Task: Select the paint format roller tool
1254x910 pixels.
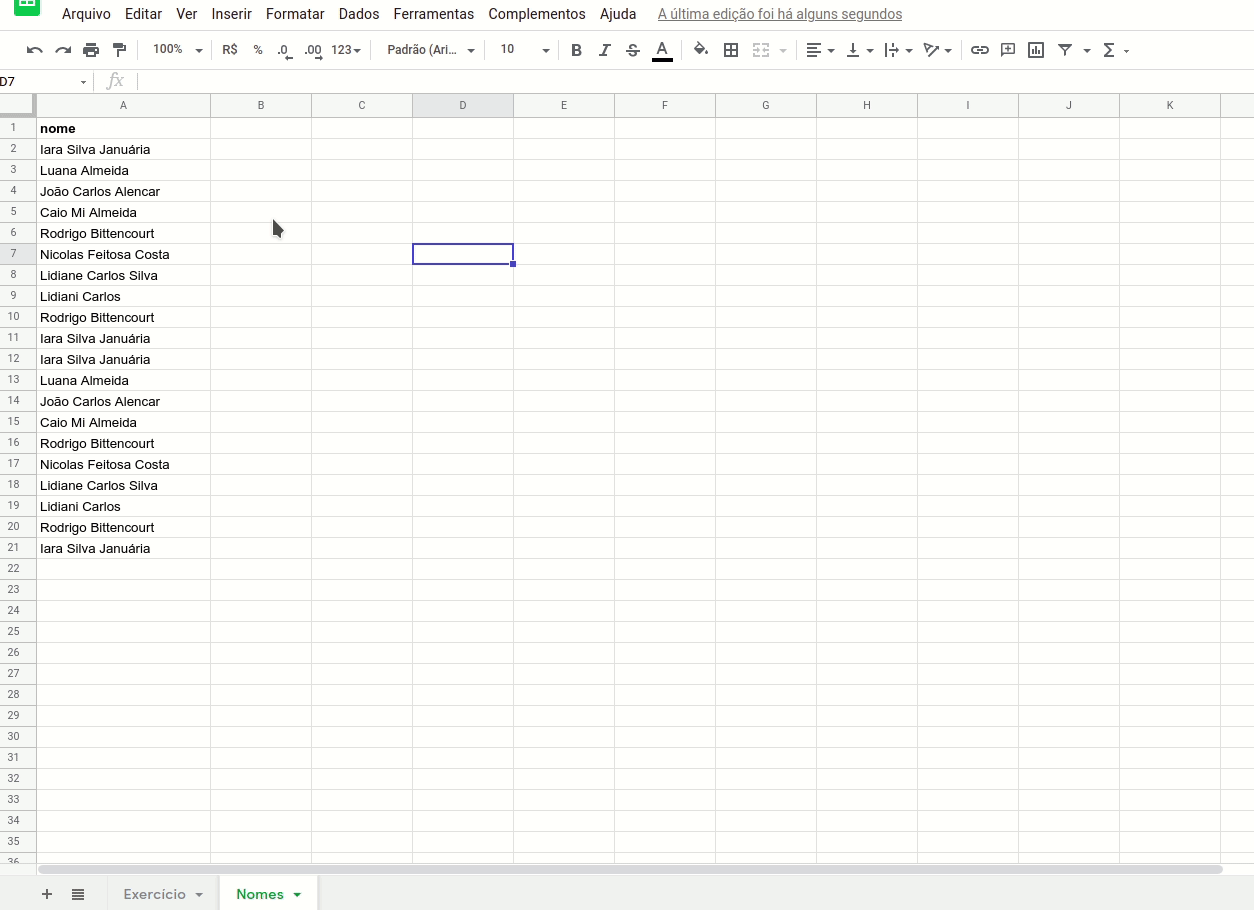Action: point(119,50)
